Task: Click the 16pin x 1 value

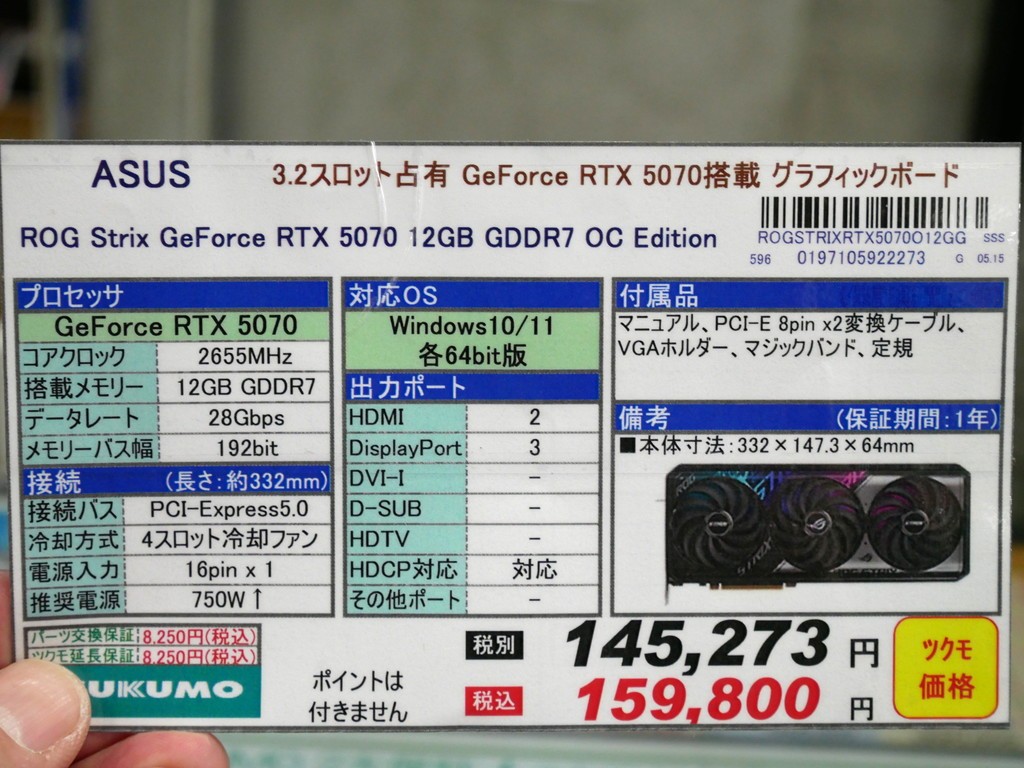Action: pos(229,569)
